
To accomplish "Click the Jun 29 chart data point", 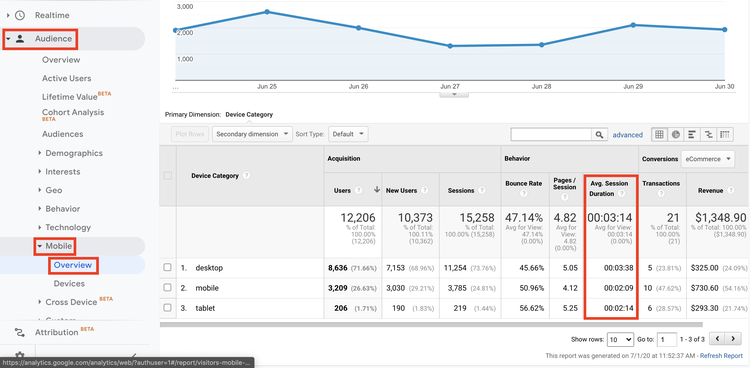I will [633, 25].
